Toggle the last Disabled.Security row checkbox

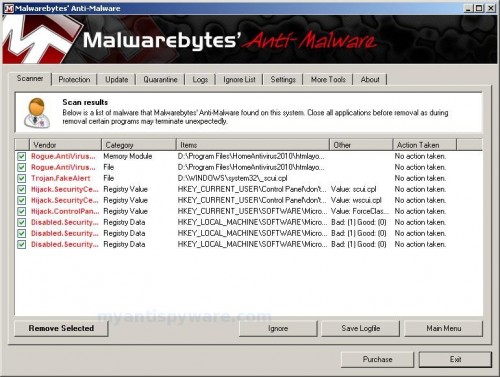[x=22, y=244]
